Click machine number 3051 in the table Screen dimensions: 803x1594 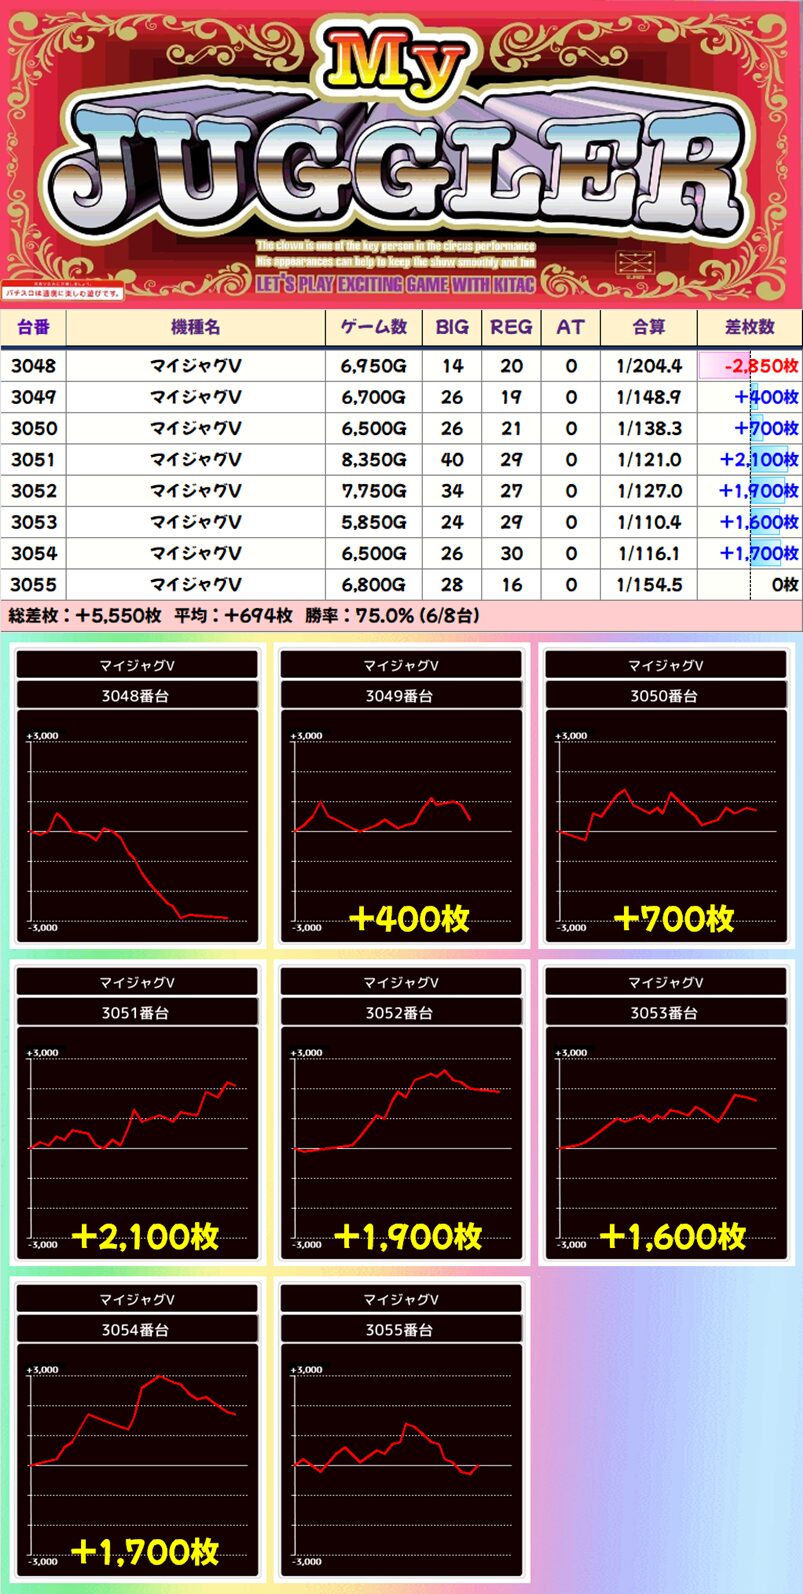(34, 460)
